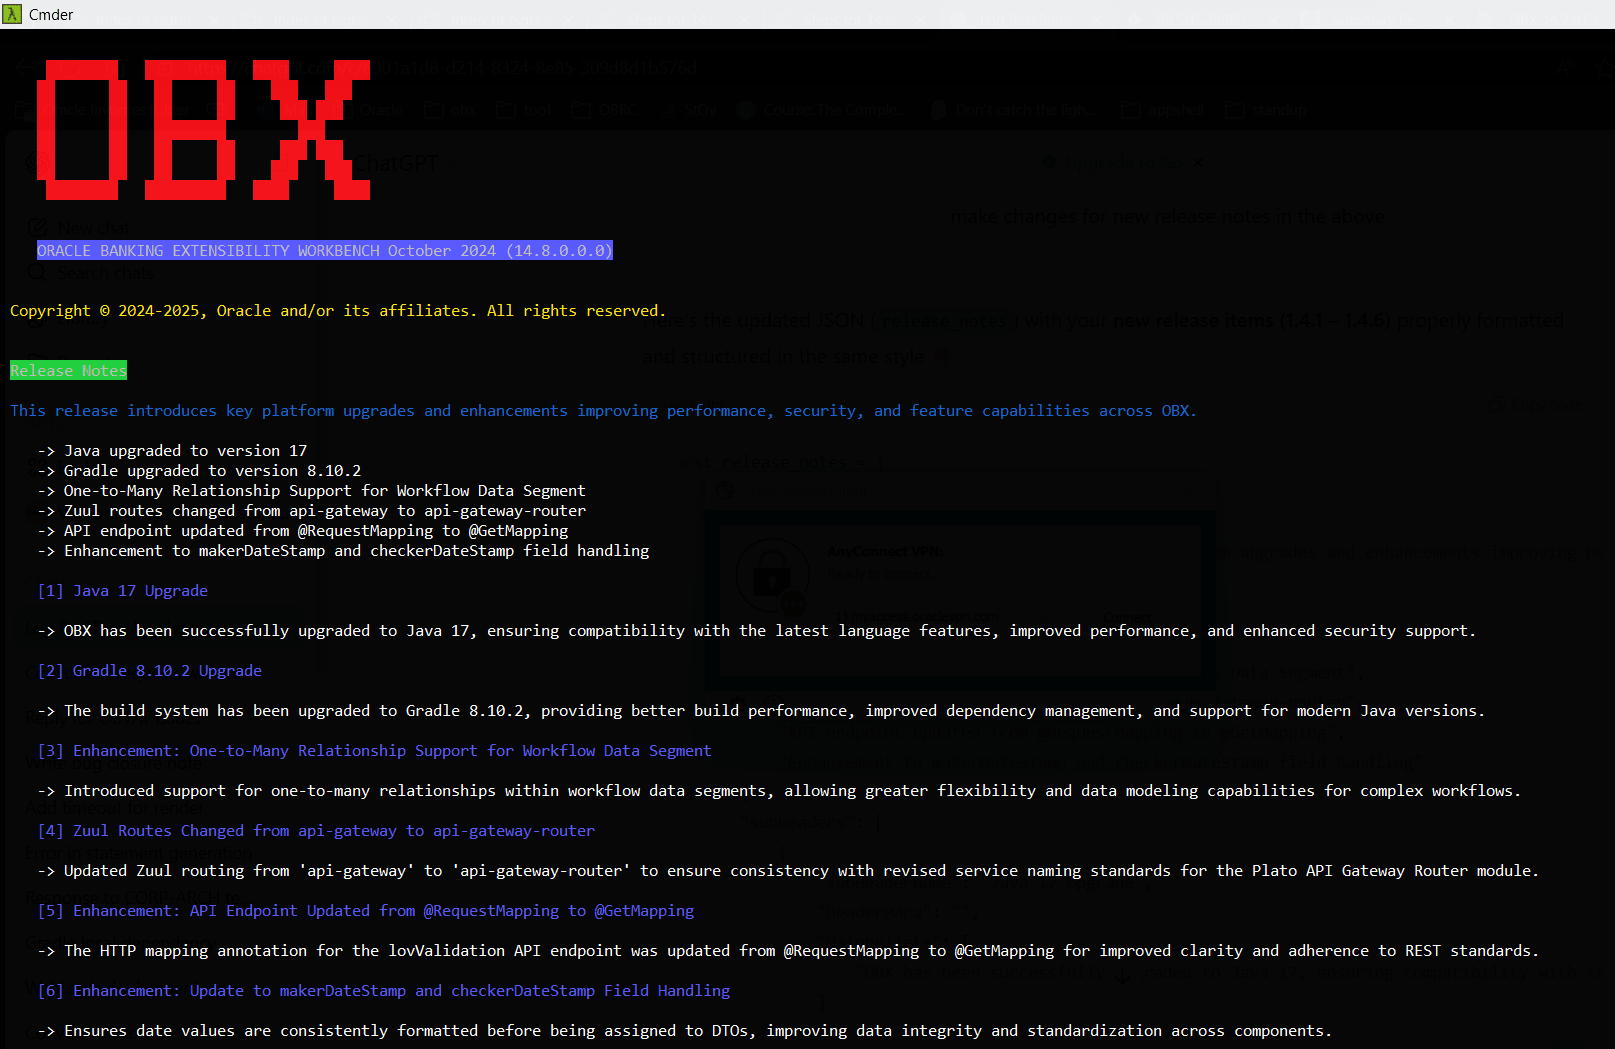The height and width of the screenshot is (1049, 1615).
Task: Open the "OBRC" bookmark folder in the background browser
Action: (x=606, y=110)
